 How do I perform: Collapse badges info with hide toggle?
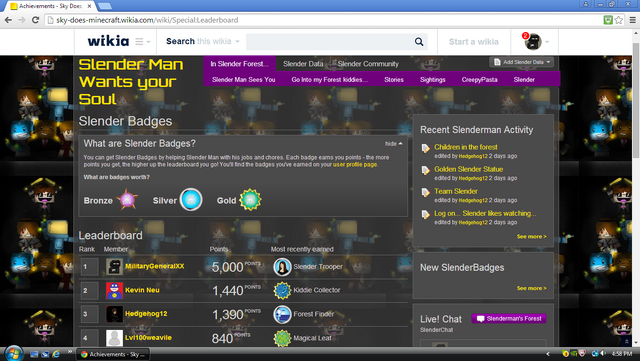click(x=393, y=144)
